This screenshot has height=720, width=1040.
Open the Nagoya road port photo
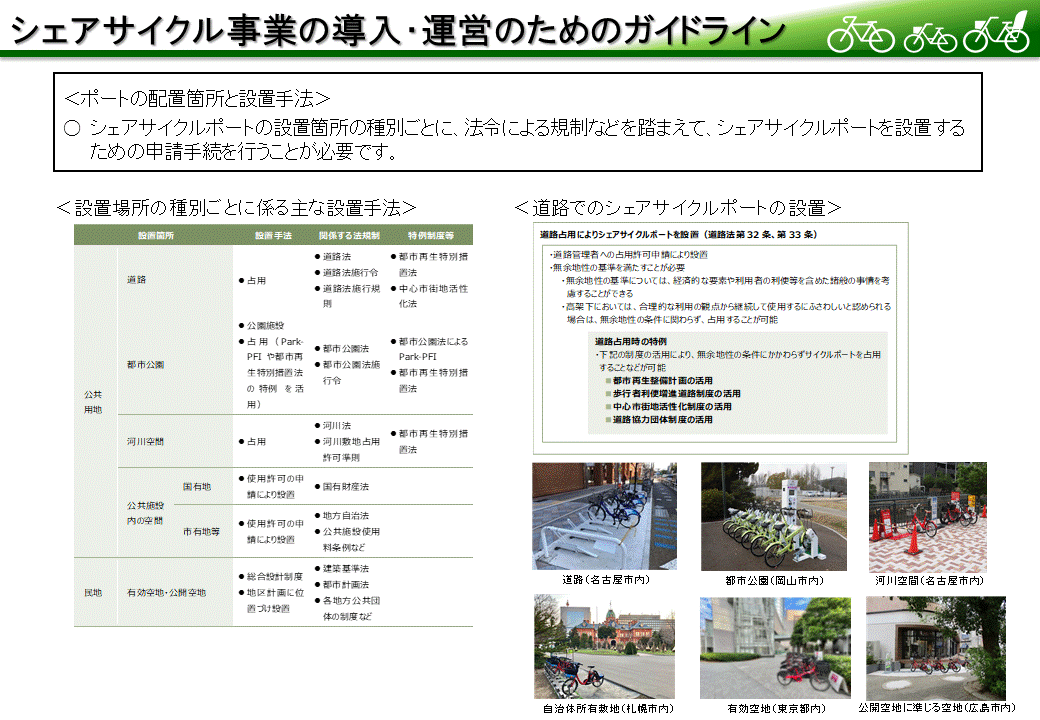[x=603, y=516]
